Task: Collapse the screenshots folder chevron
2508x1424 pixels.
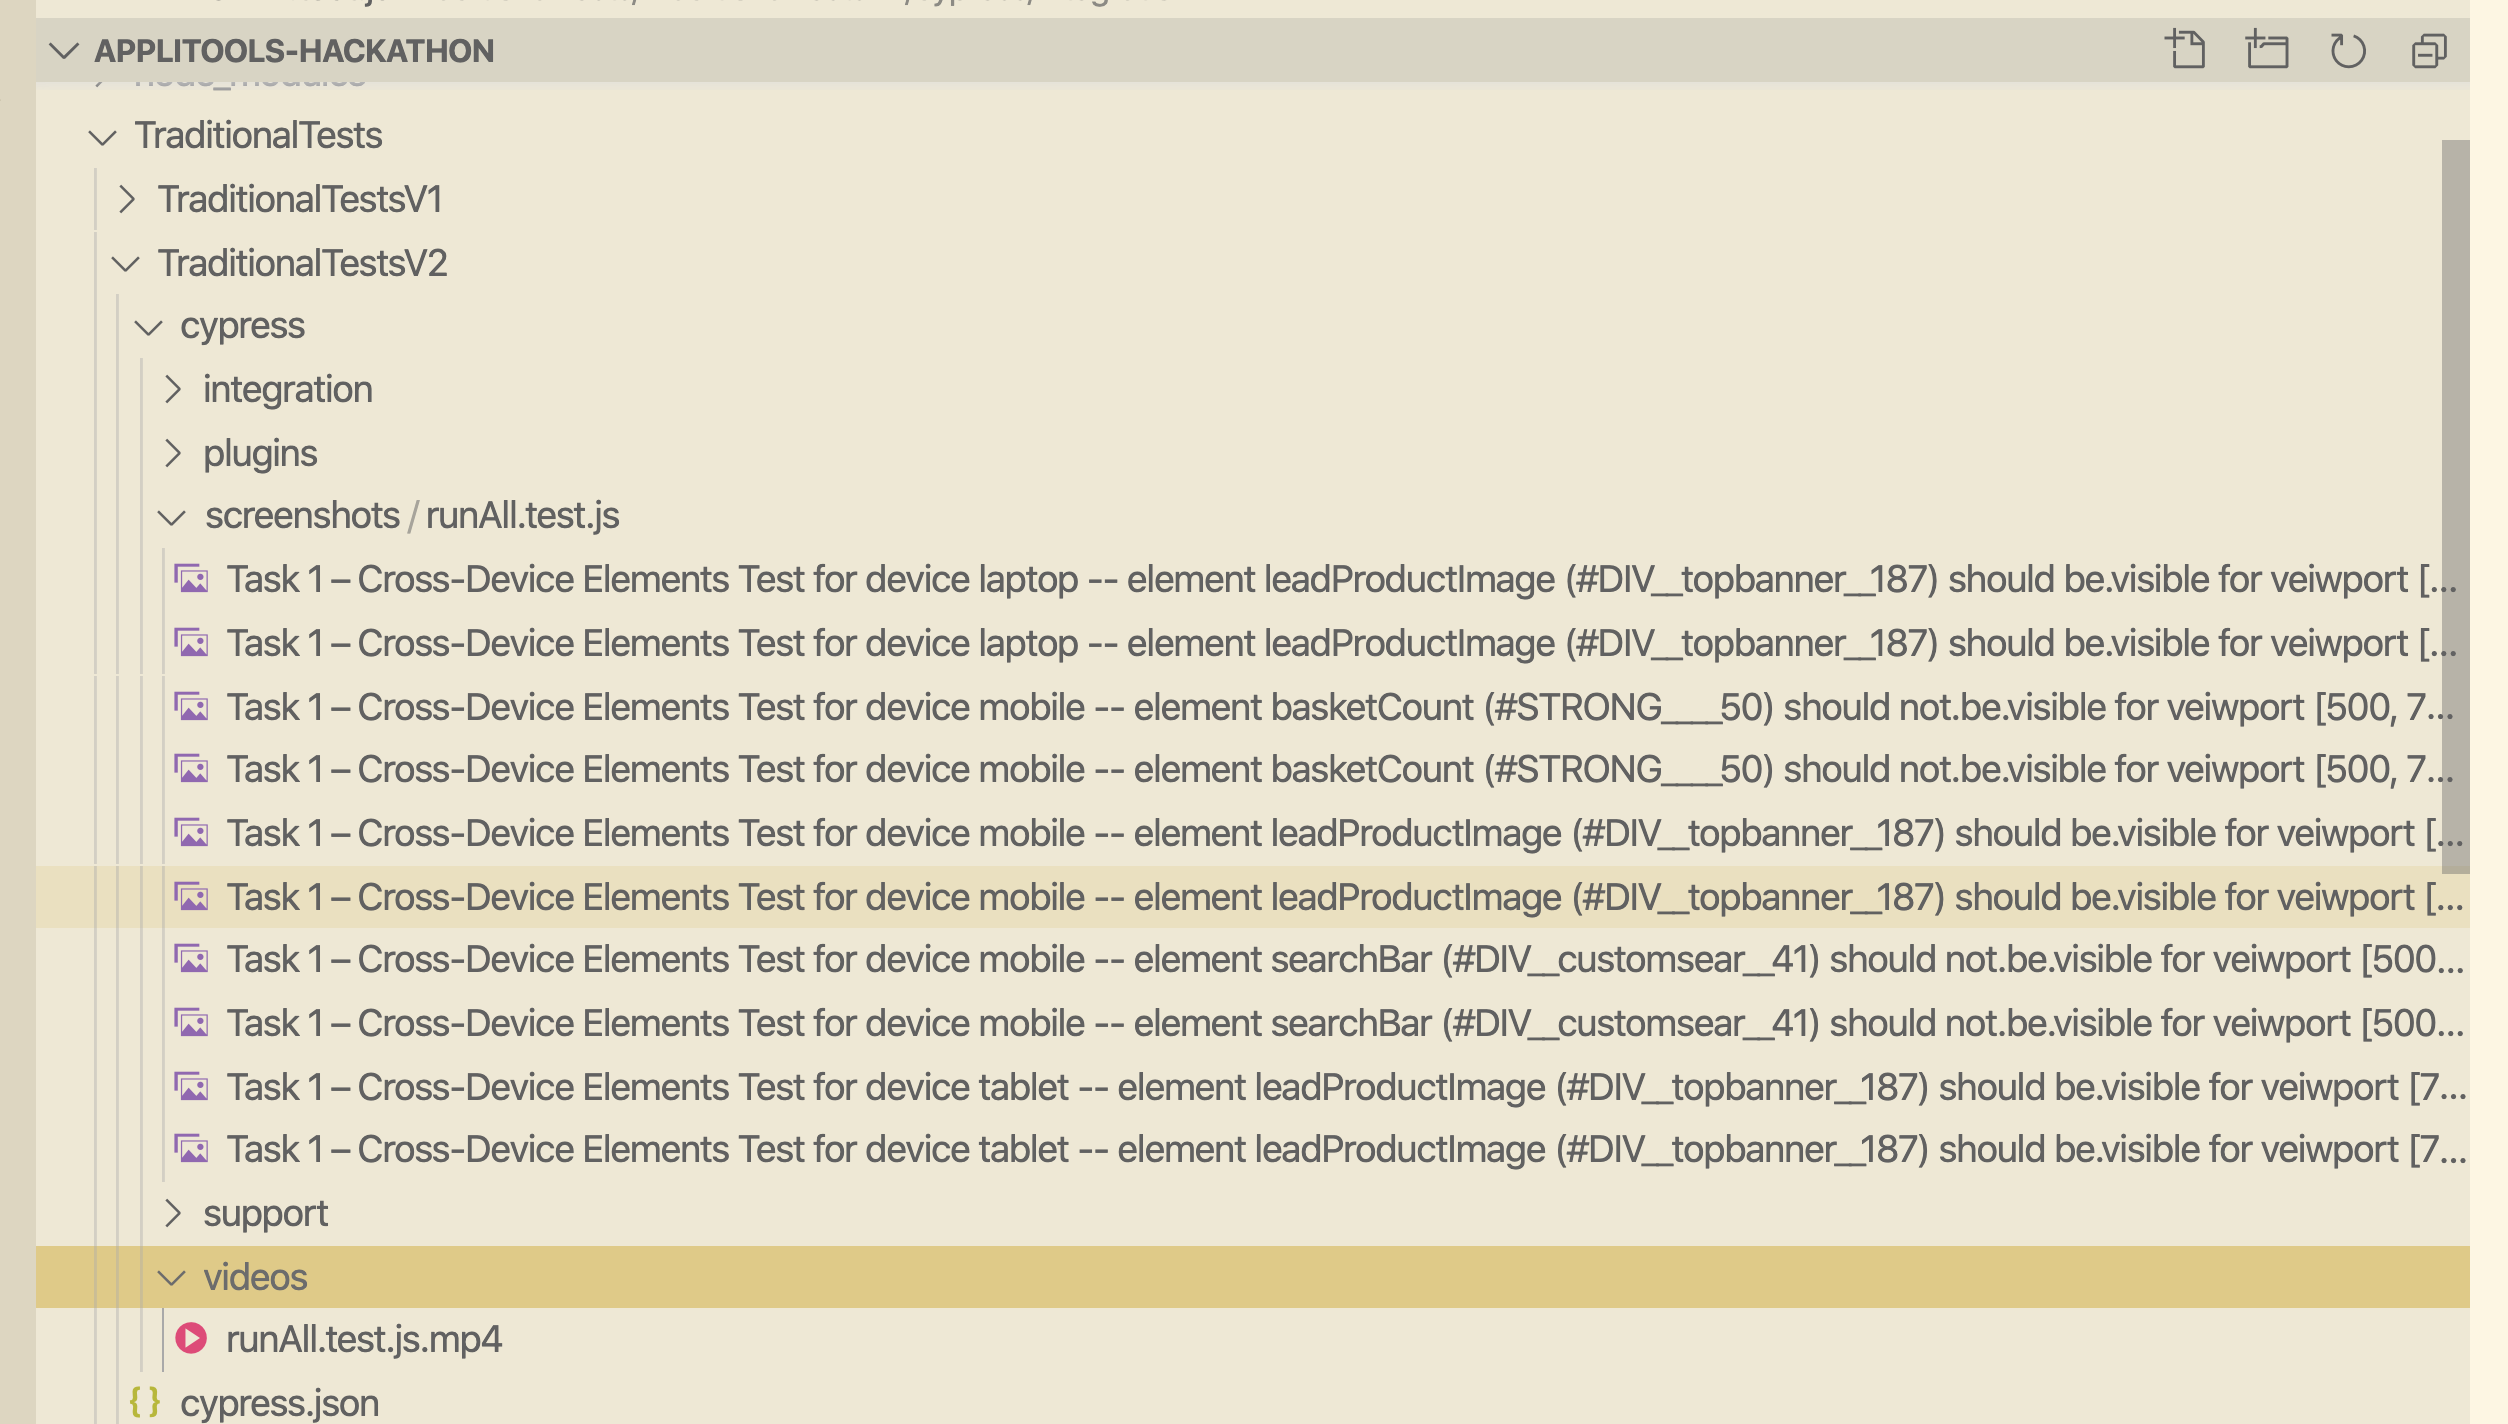Action: pyautogui.click(x=172, y=517)
